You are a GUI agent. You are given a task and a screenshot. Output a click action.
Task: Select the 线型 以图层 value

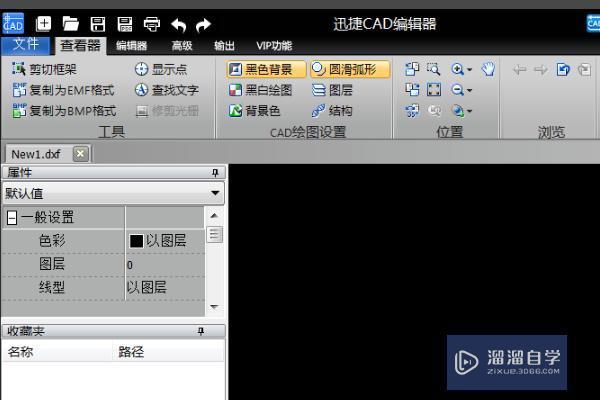pos(165,288)
